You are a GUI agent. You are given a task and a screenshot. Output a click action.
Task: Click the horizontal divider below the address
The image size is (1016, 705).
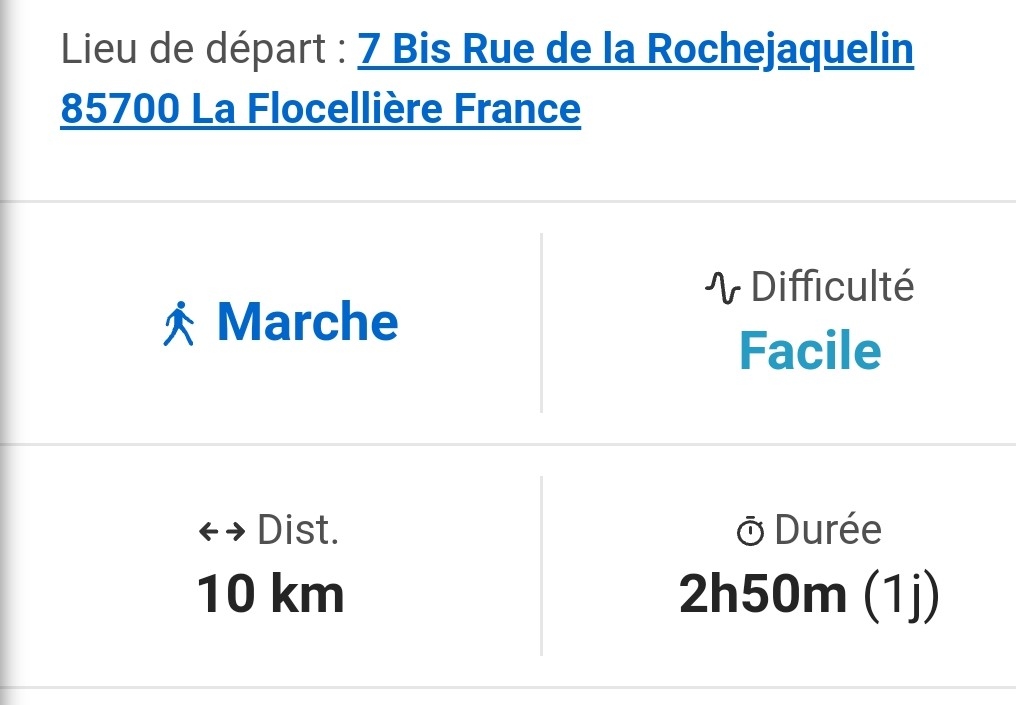508,201
